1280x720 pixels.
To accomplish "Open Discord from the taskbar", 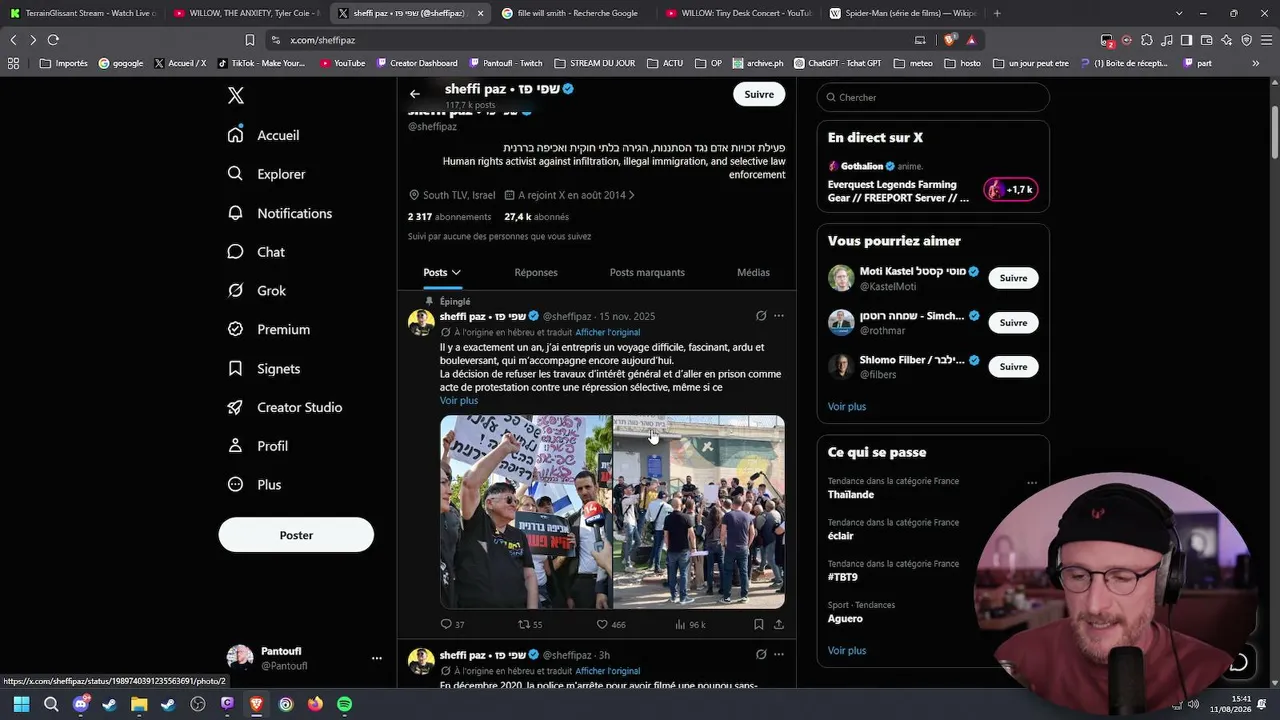I will (x=81, y=704).
